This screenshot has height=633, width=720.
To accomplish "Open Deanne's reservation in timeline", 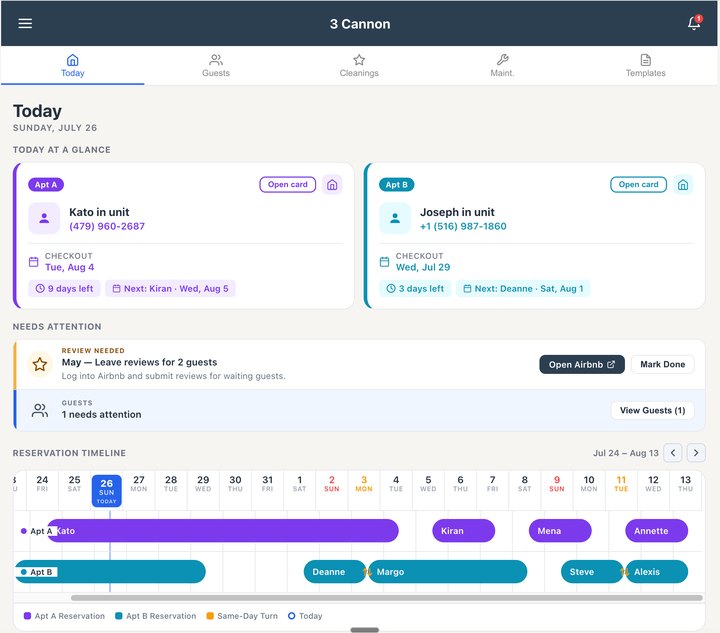I will (335, 572).
